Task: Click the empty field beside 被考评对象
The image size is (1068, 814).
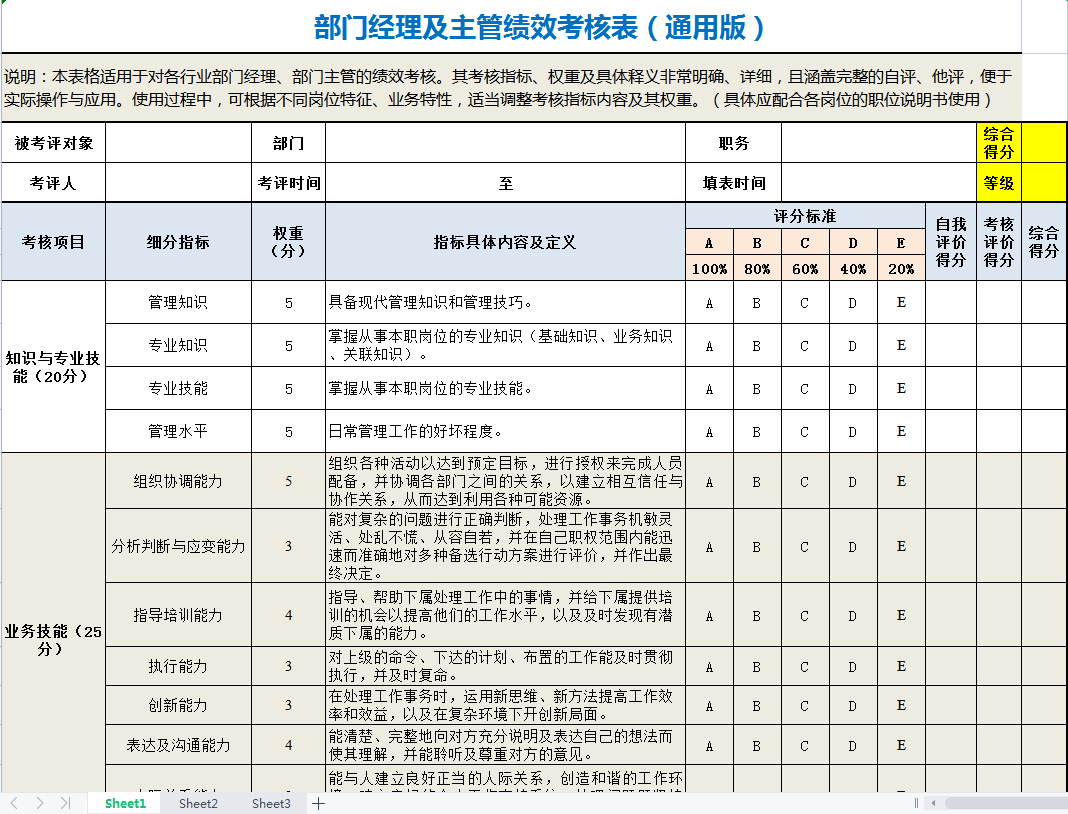Action: point(178,143)
